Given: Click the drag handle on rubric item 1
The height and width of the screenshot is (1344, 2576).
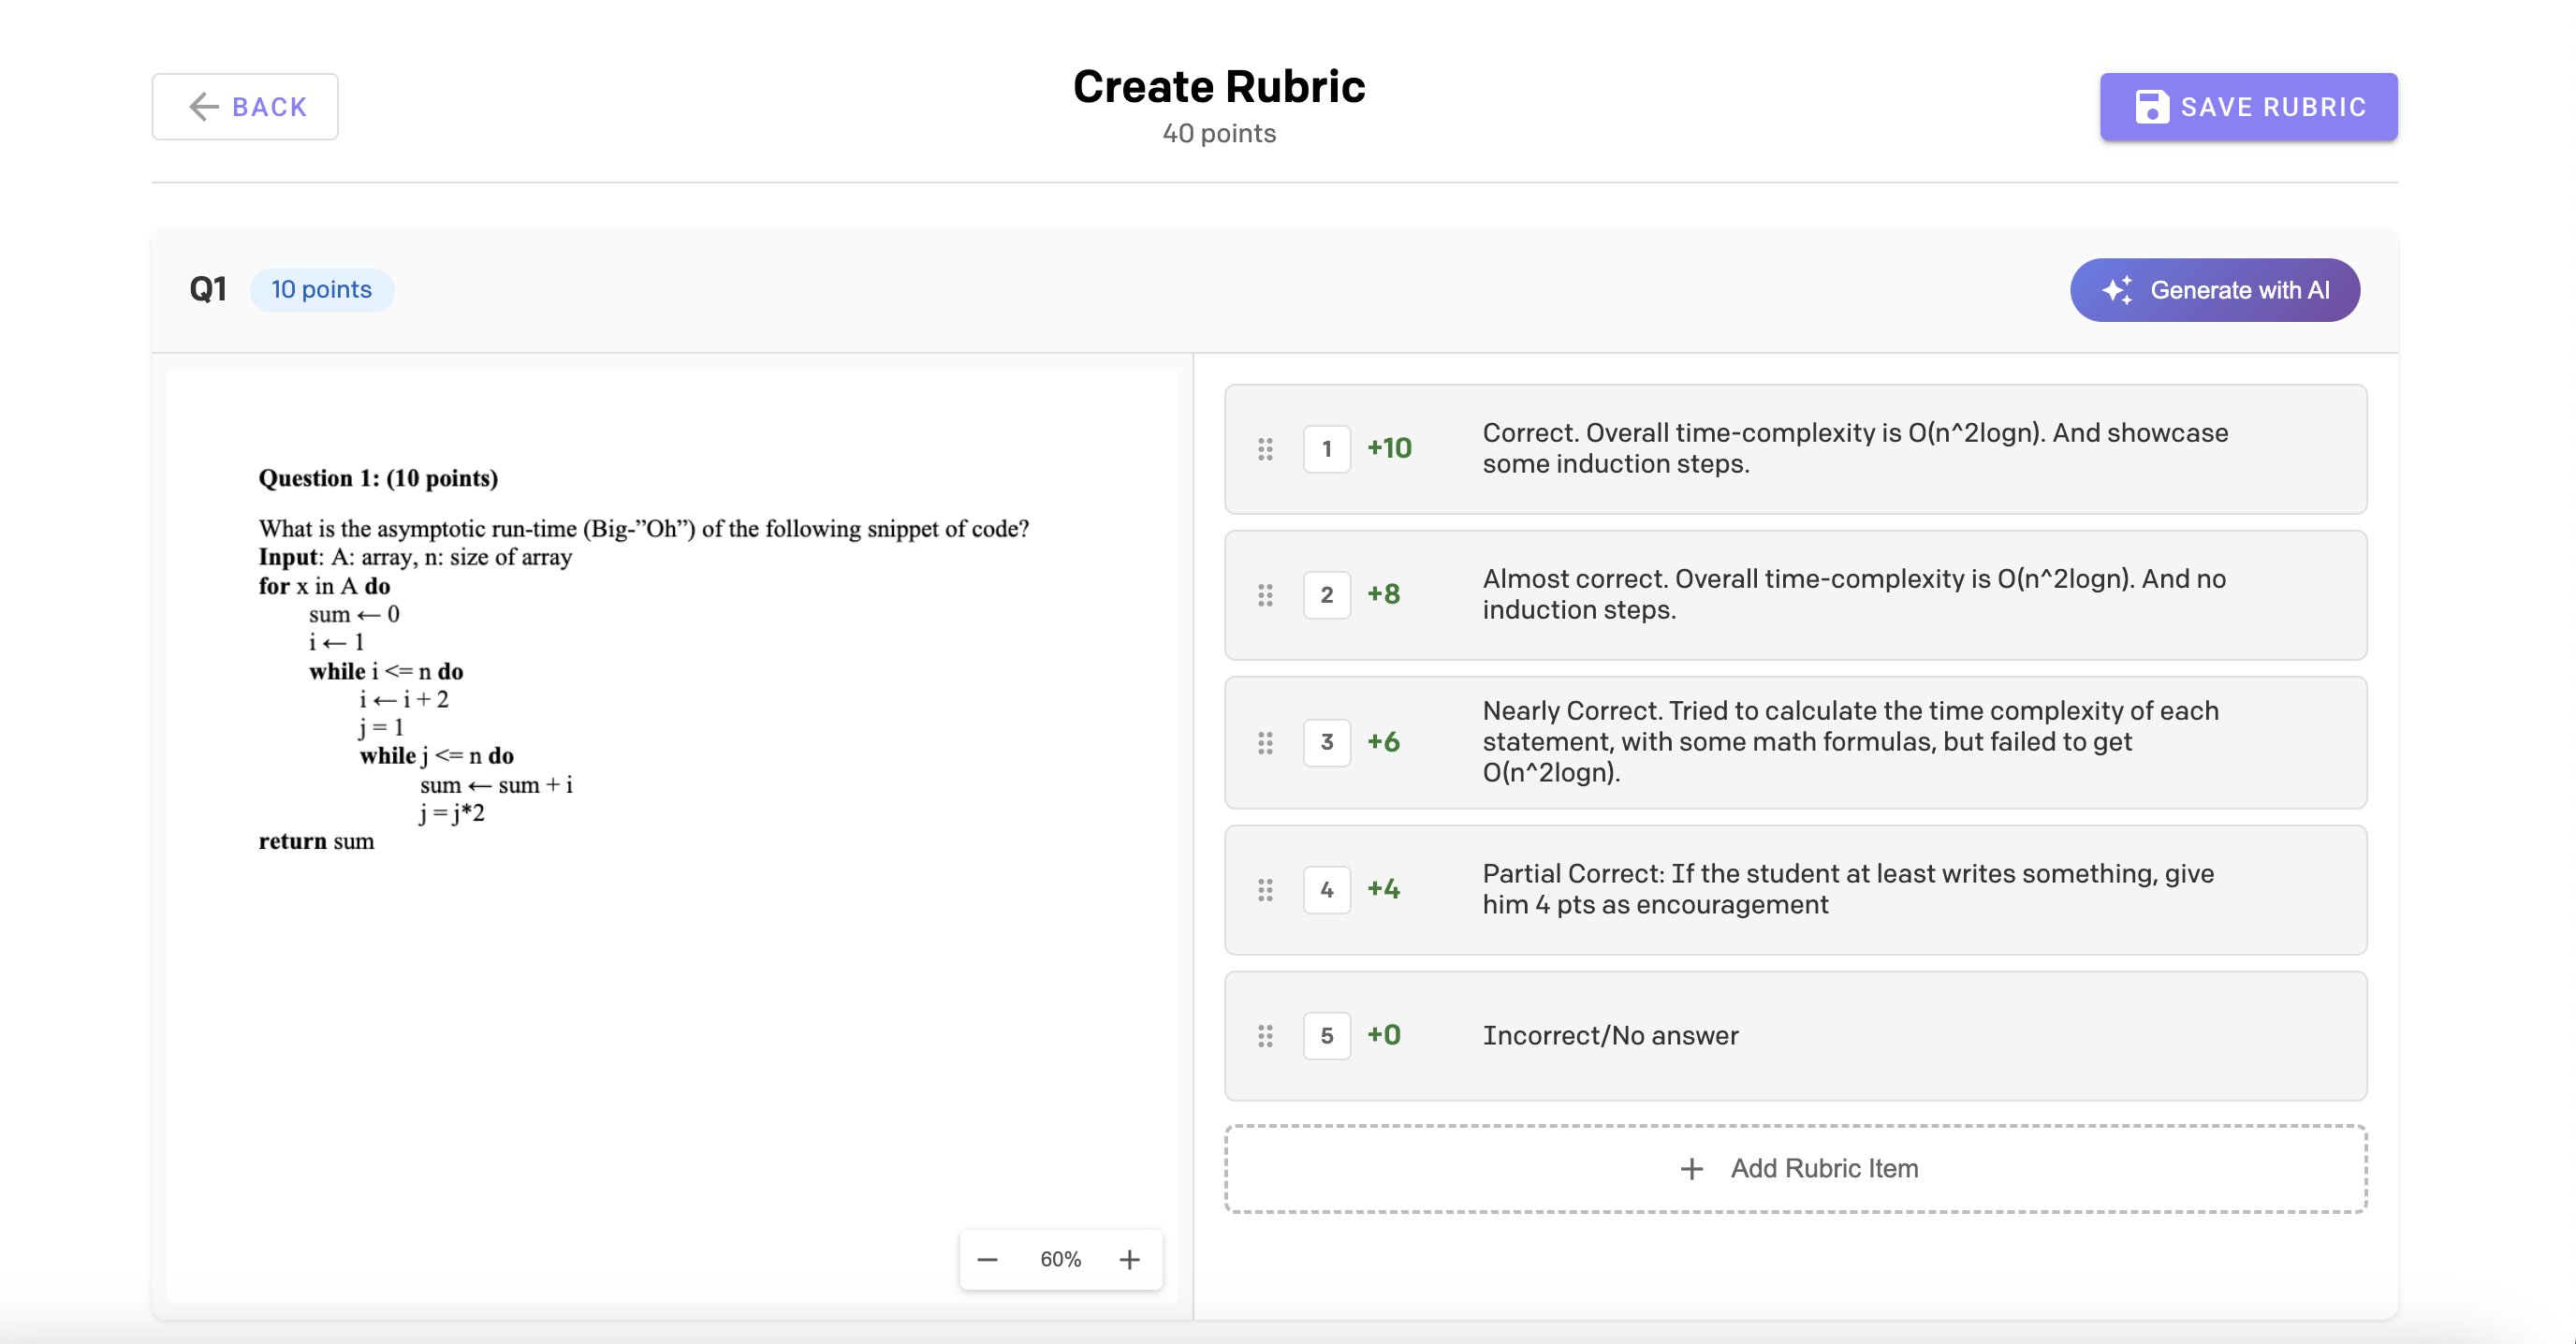Looking at the screenshot, I should pos(1266,449).
